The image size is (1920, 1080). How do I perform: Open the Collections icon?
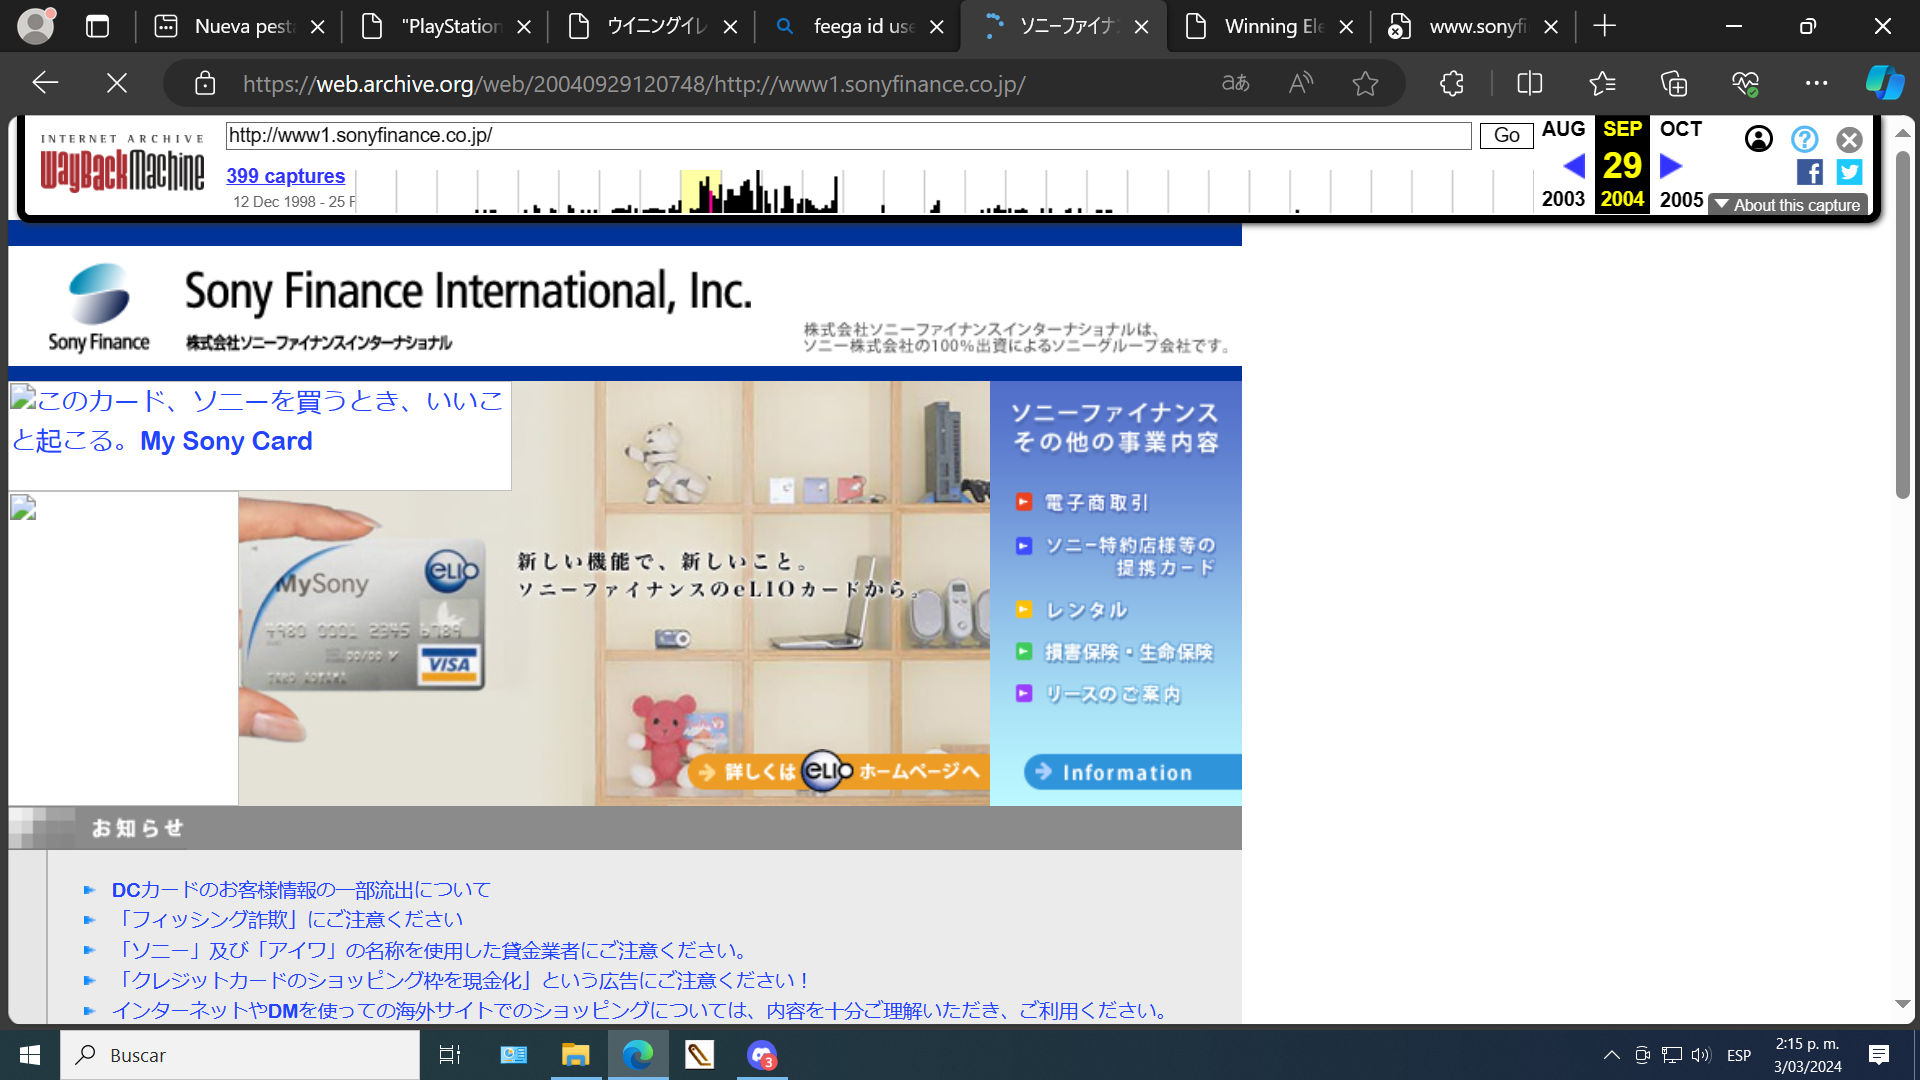[x=1674, y=83]
